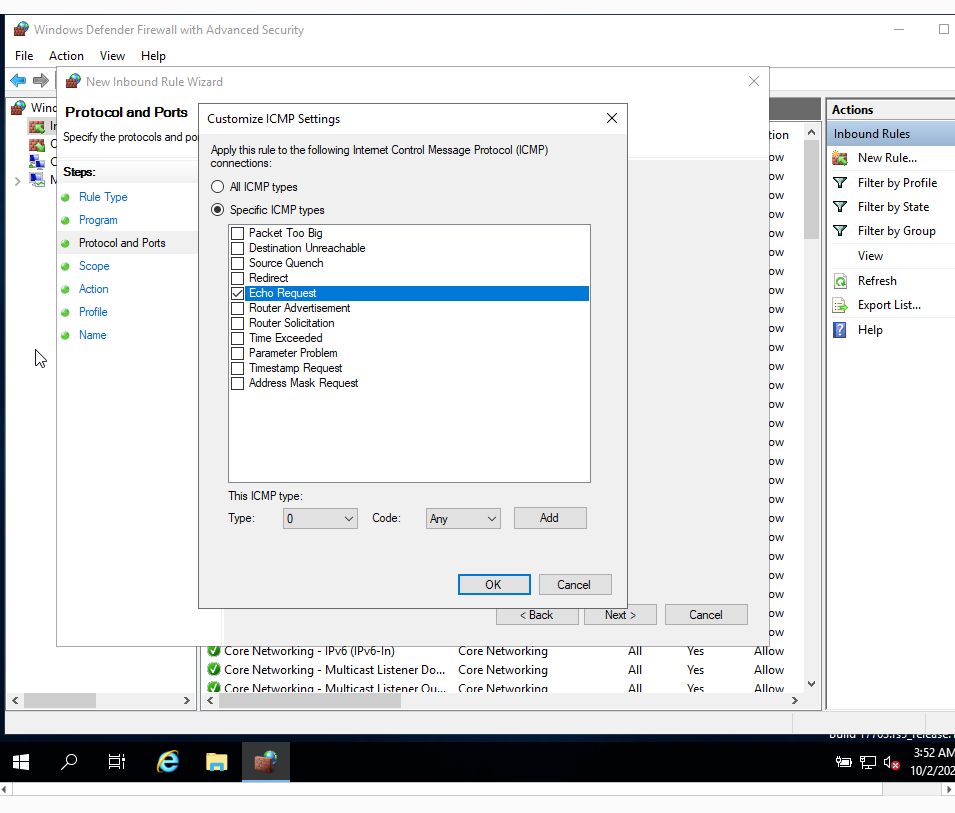
Task: Click the Add button for ICMP type
Action: click(x=550, y=518)
